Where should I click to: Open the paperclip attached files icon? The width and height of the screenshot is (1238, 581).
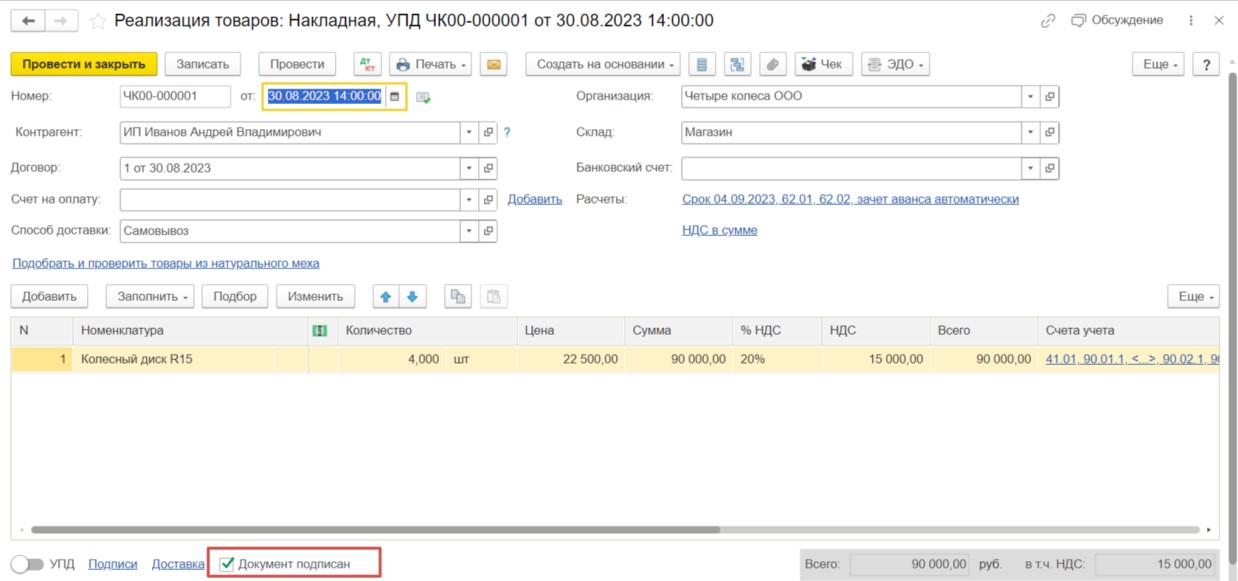coord(772,64)
